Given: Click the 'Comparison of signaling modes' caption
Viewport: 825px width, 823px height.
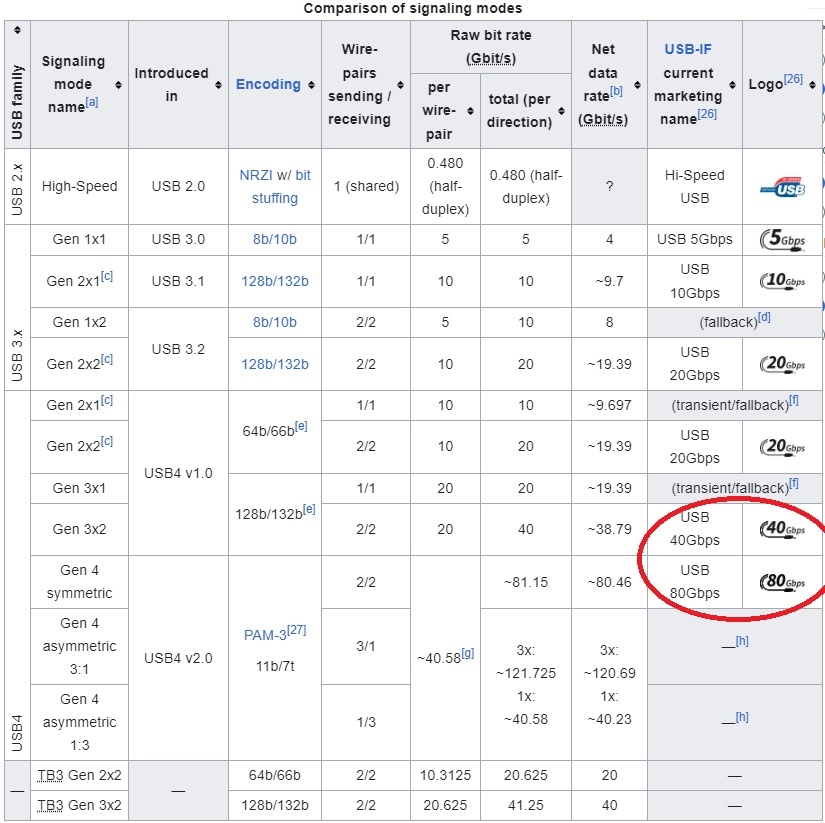Looking at the screenshot, I should tap(412, 8).
